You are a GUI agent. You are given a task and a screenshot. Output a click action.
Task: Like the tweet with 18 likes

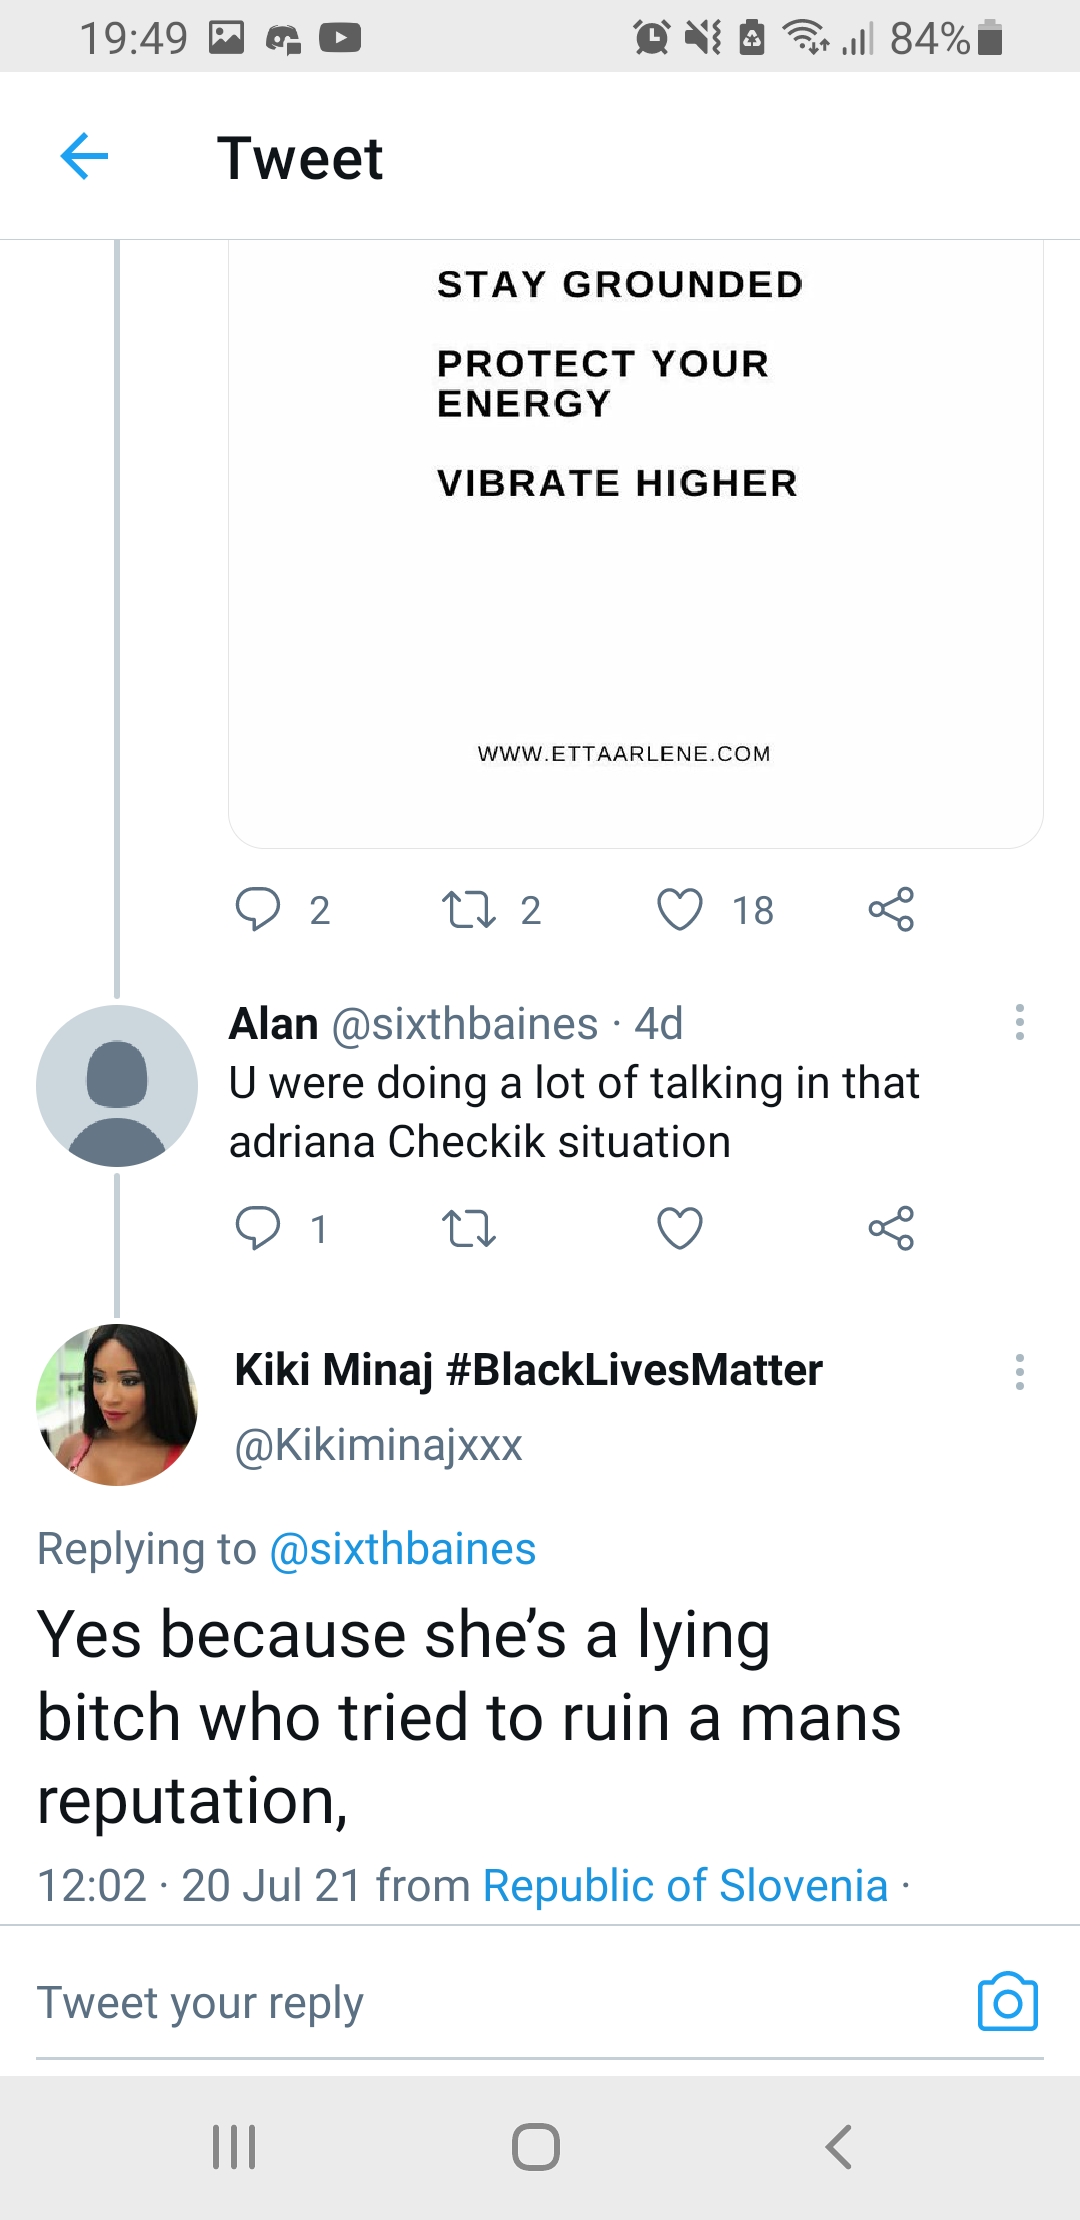click(680, 909)
